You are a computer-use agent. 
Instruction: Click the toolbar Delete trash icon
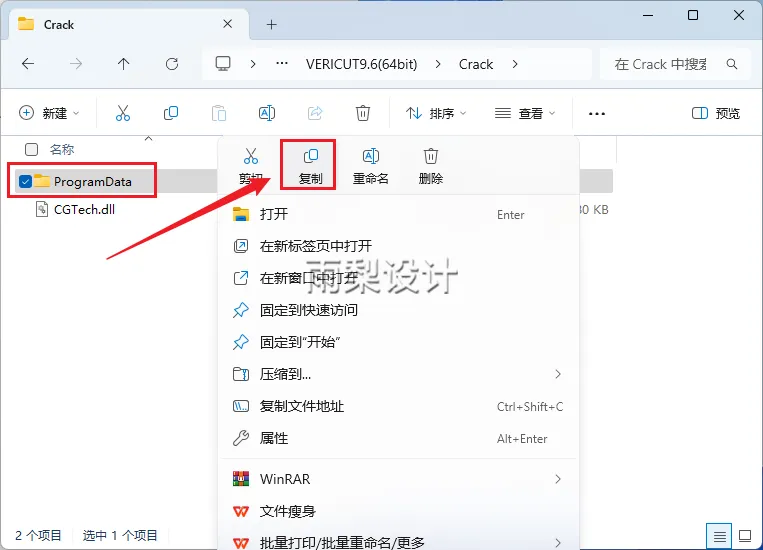(x=363, y=113)
